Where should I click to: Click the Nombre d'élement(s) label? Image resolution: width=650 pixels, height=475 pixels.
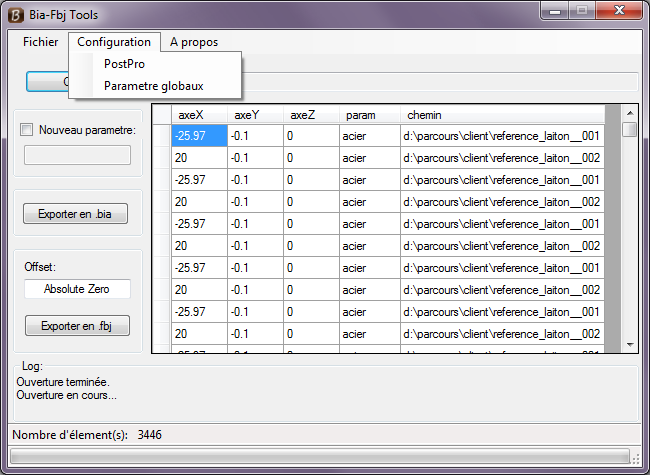click(70, 435)
